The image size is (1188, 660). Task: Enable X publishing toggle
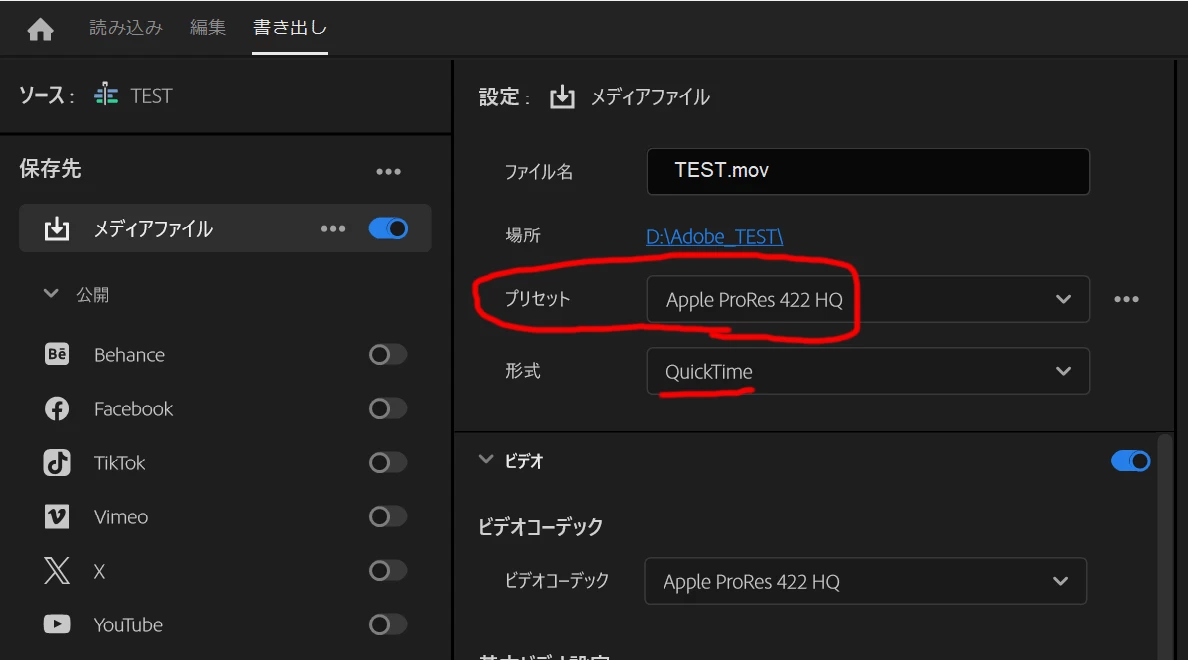point(388,571)
